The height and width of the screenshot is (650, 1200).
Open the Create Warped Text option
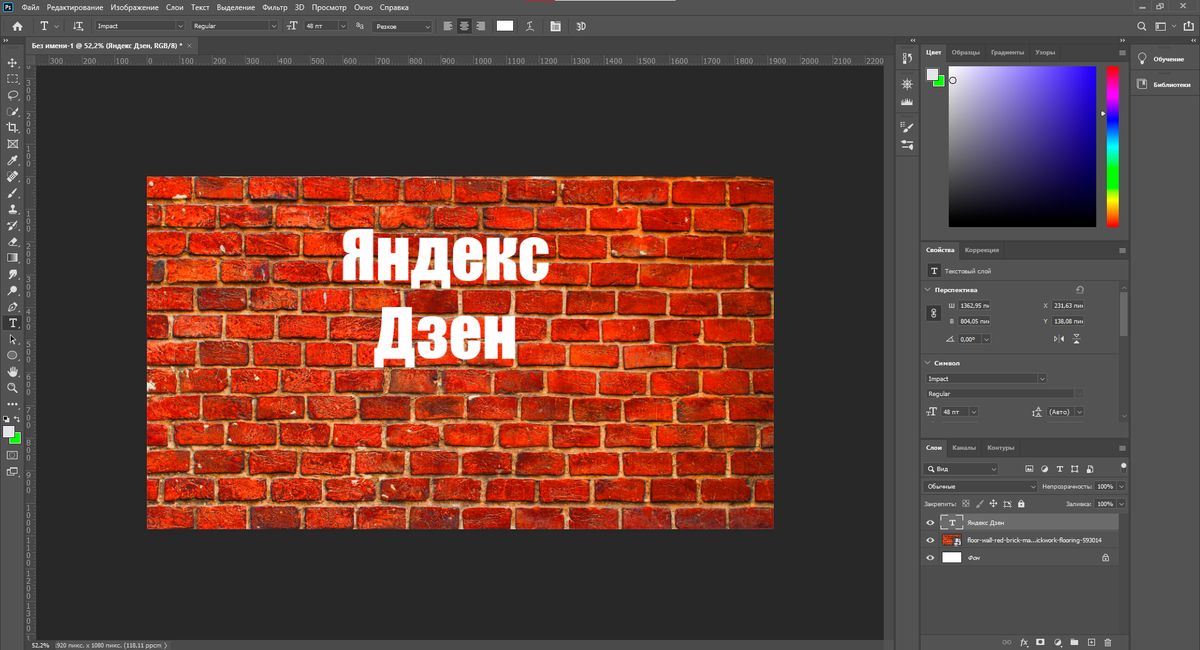[x=528, y=26]
